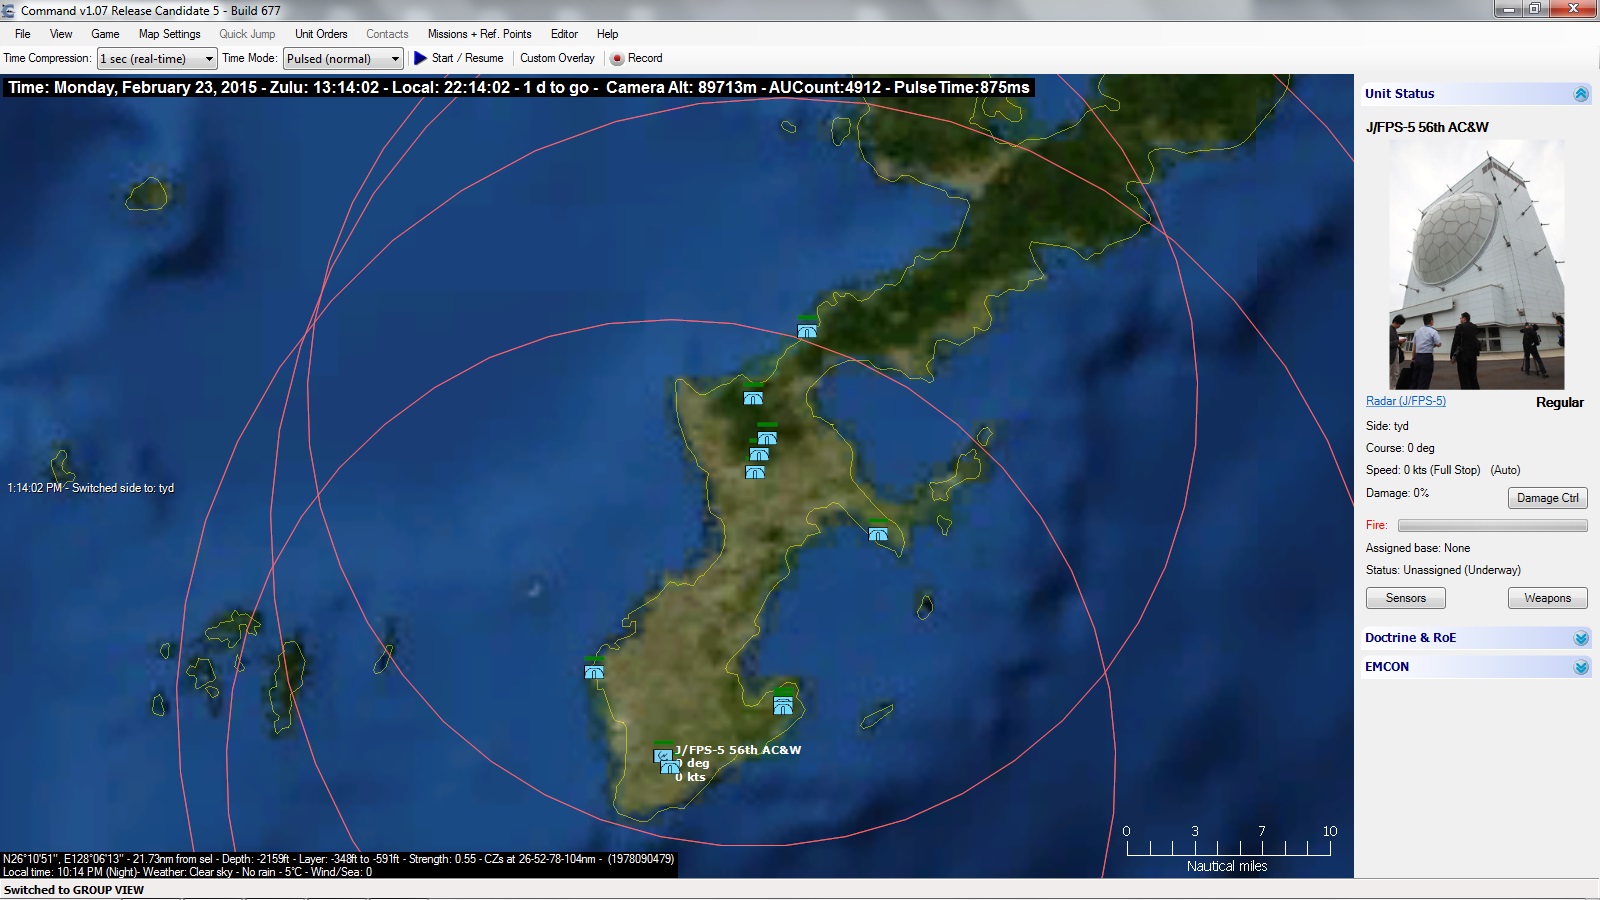Select the bottom unit icon in the central three-unit cluster
1600x900 pixels.
click(x=755, y=471)
